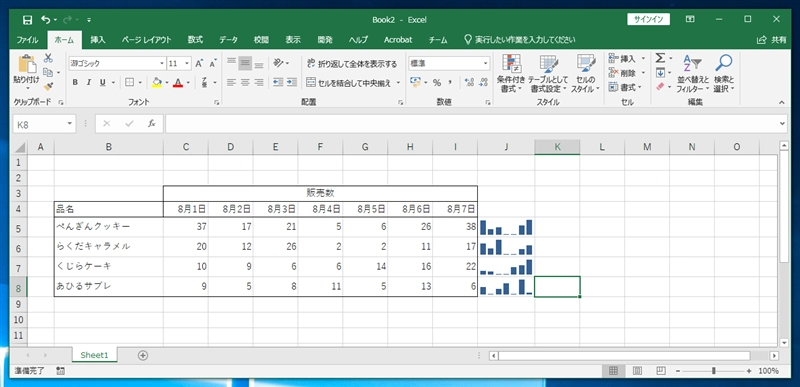Screen dimensions: 800x387
Task: Switch to Normal view
Action: [614, 371]
